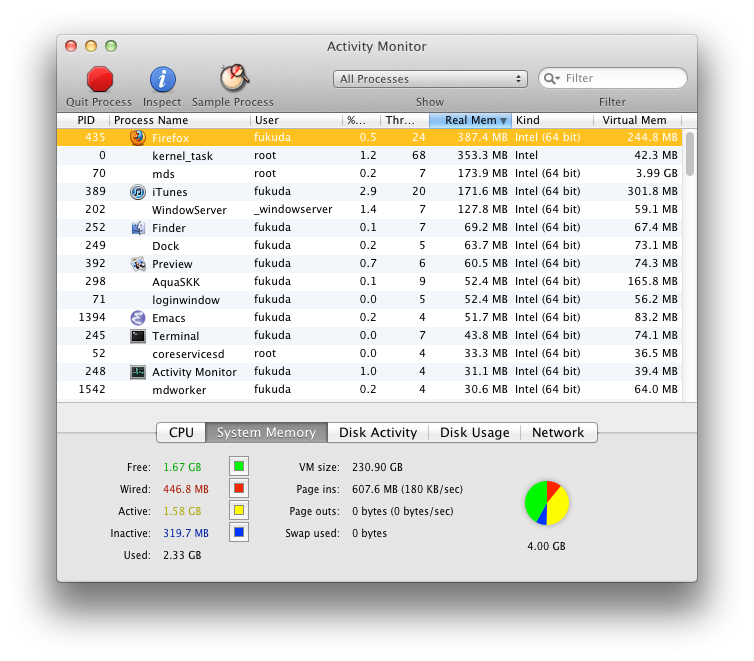The image size is (754, 661).
Task: Select the Dock process row
Action: tap(369, 246)
